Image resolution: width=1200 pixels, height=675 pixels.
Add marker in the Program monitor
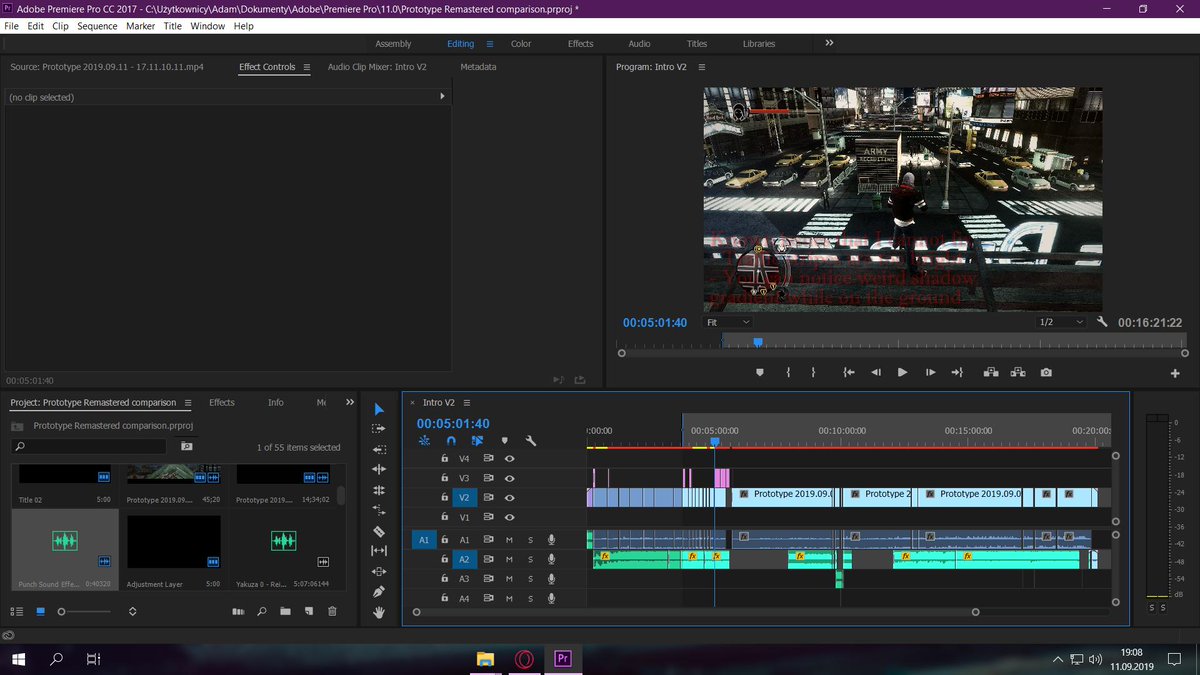[760, 372]
